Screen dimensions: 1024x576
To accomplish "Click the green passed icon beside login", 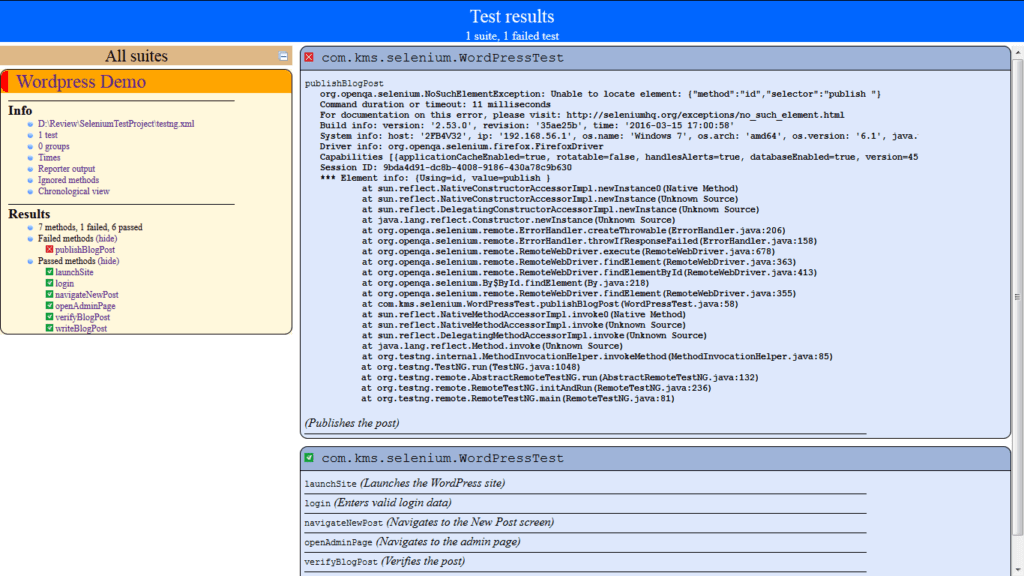I will click(49, 283).
